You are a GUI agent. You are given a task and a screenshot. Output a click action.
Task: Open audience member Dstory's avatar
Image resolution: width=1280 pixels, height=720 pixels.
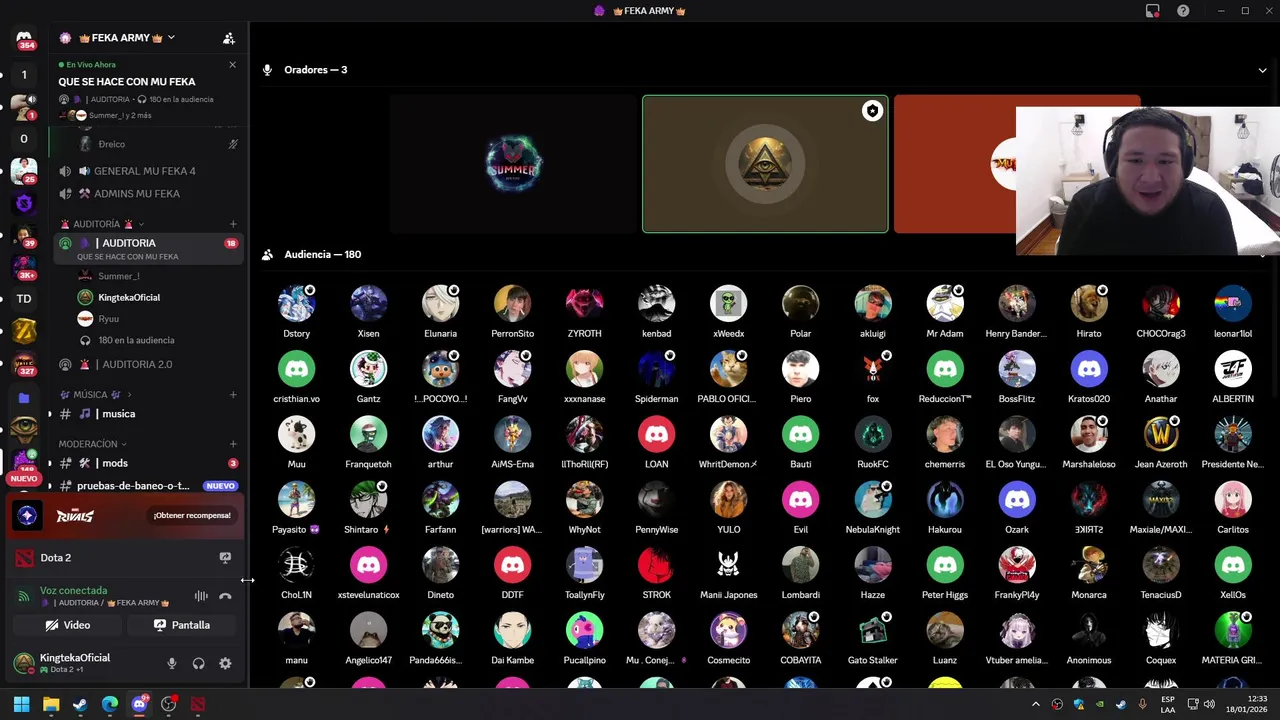(x=296, y=304)
